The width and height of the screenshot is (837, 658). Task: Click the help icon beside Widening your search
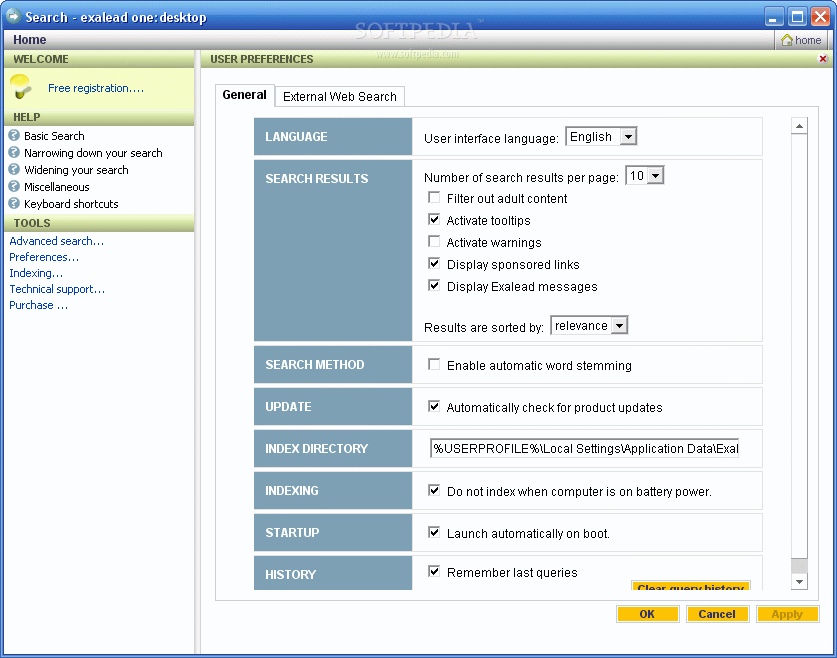click(x=14, y=169)
